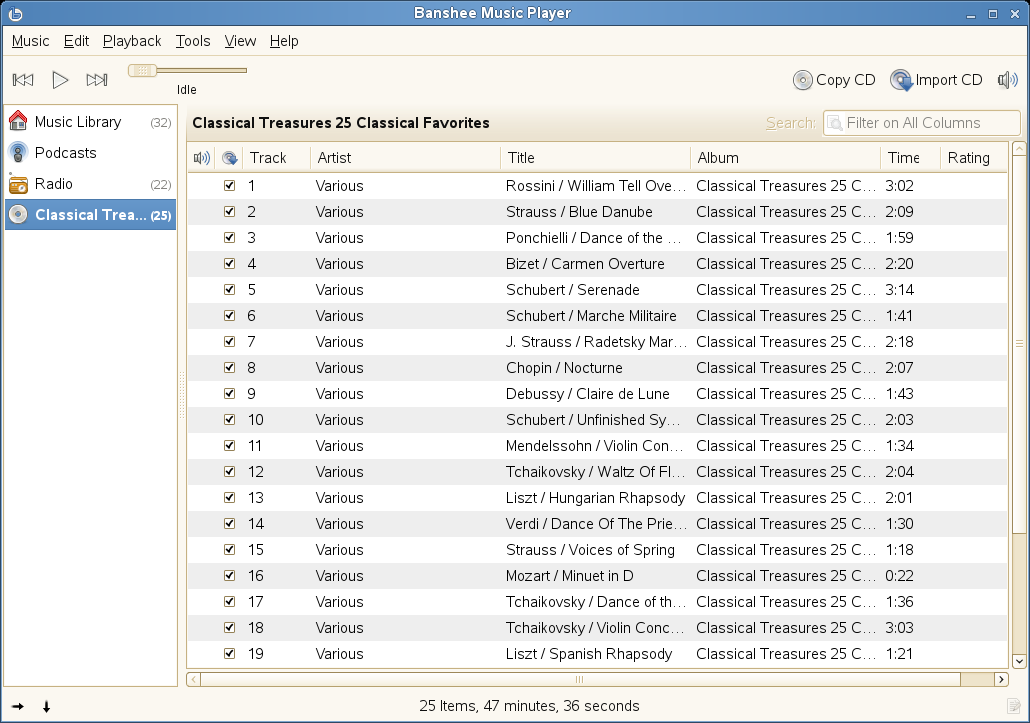Click the time value 0:22

tap(899, 575)
